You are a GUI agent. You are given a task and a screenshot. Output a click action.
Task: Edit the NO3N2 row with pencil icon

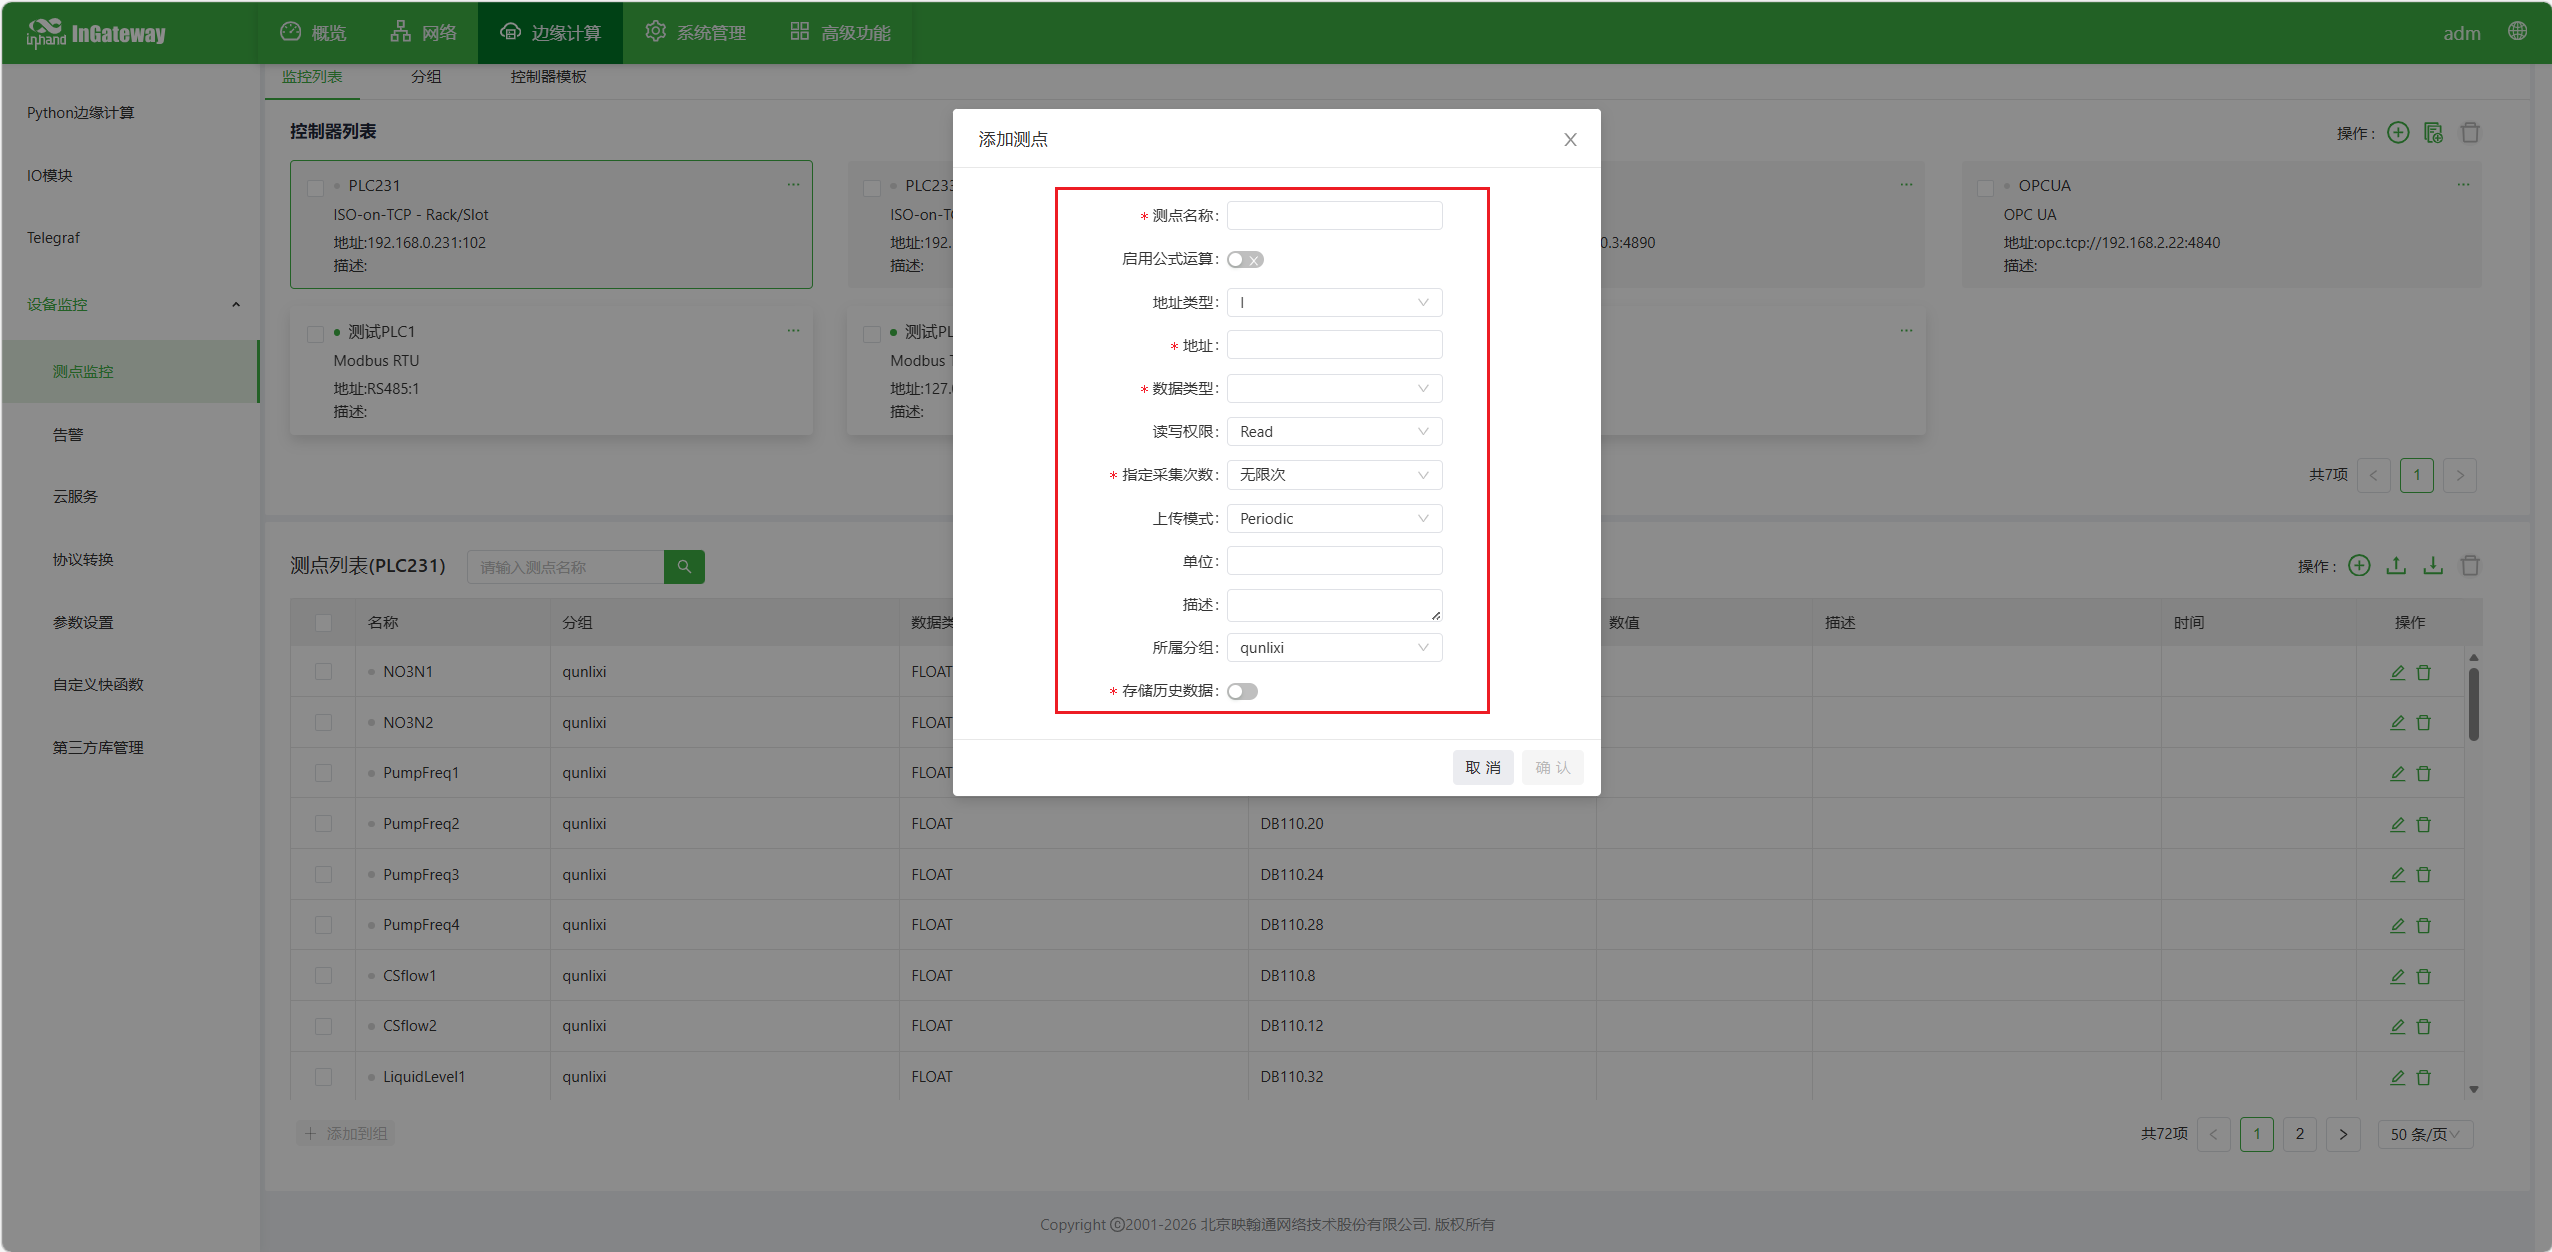[2397, 723]
